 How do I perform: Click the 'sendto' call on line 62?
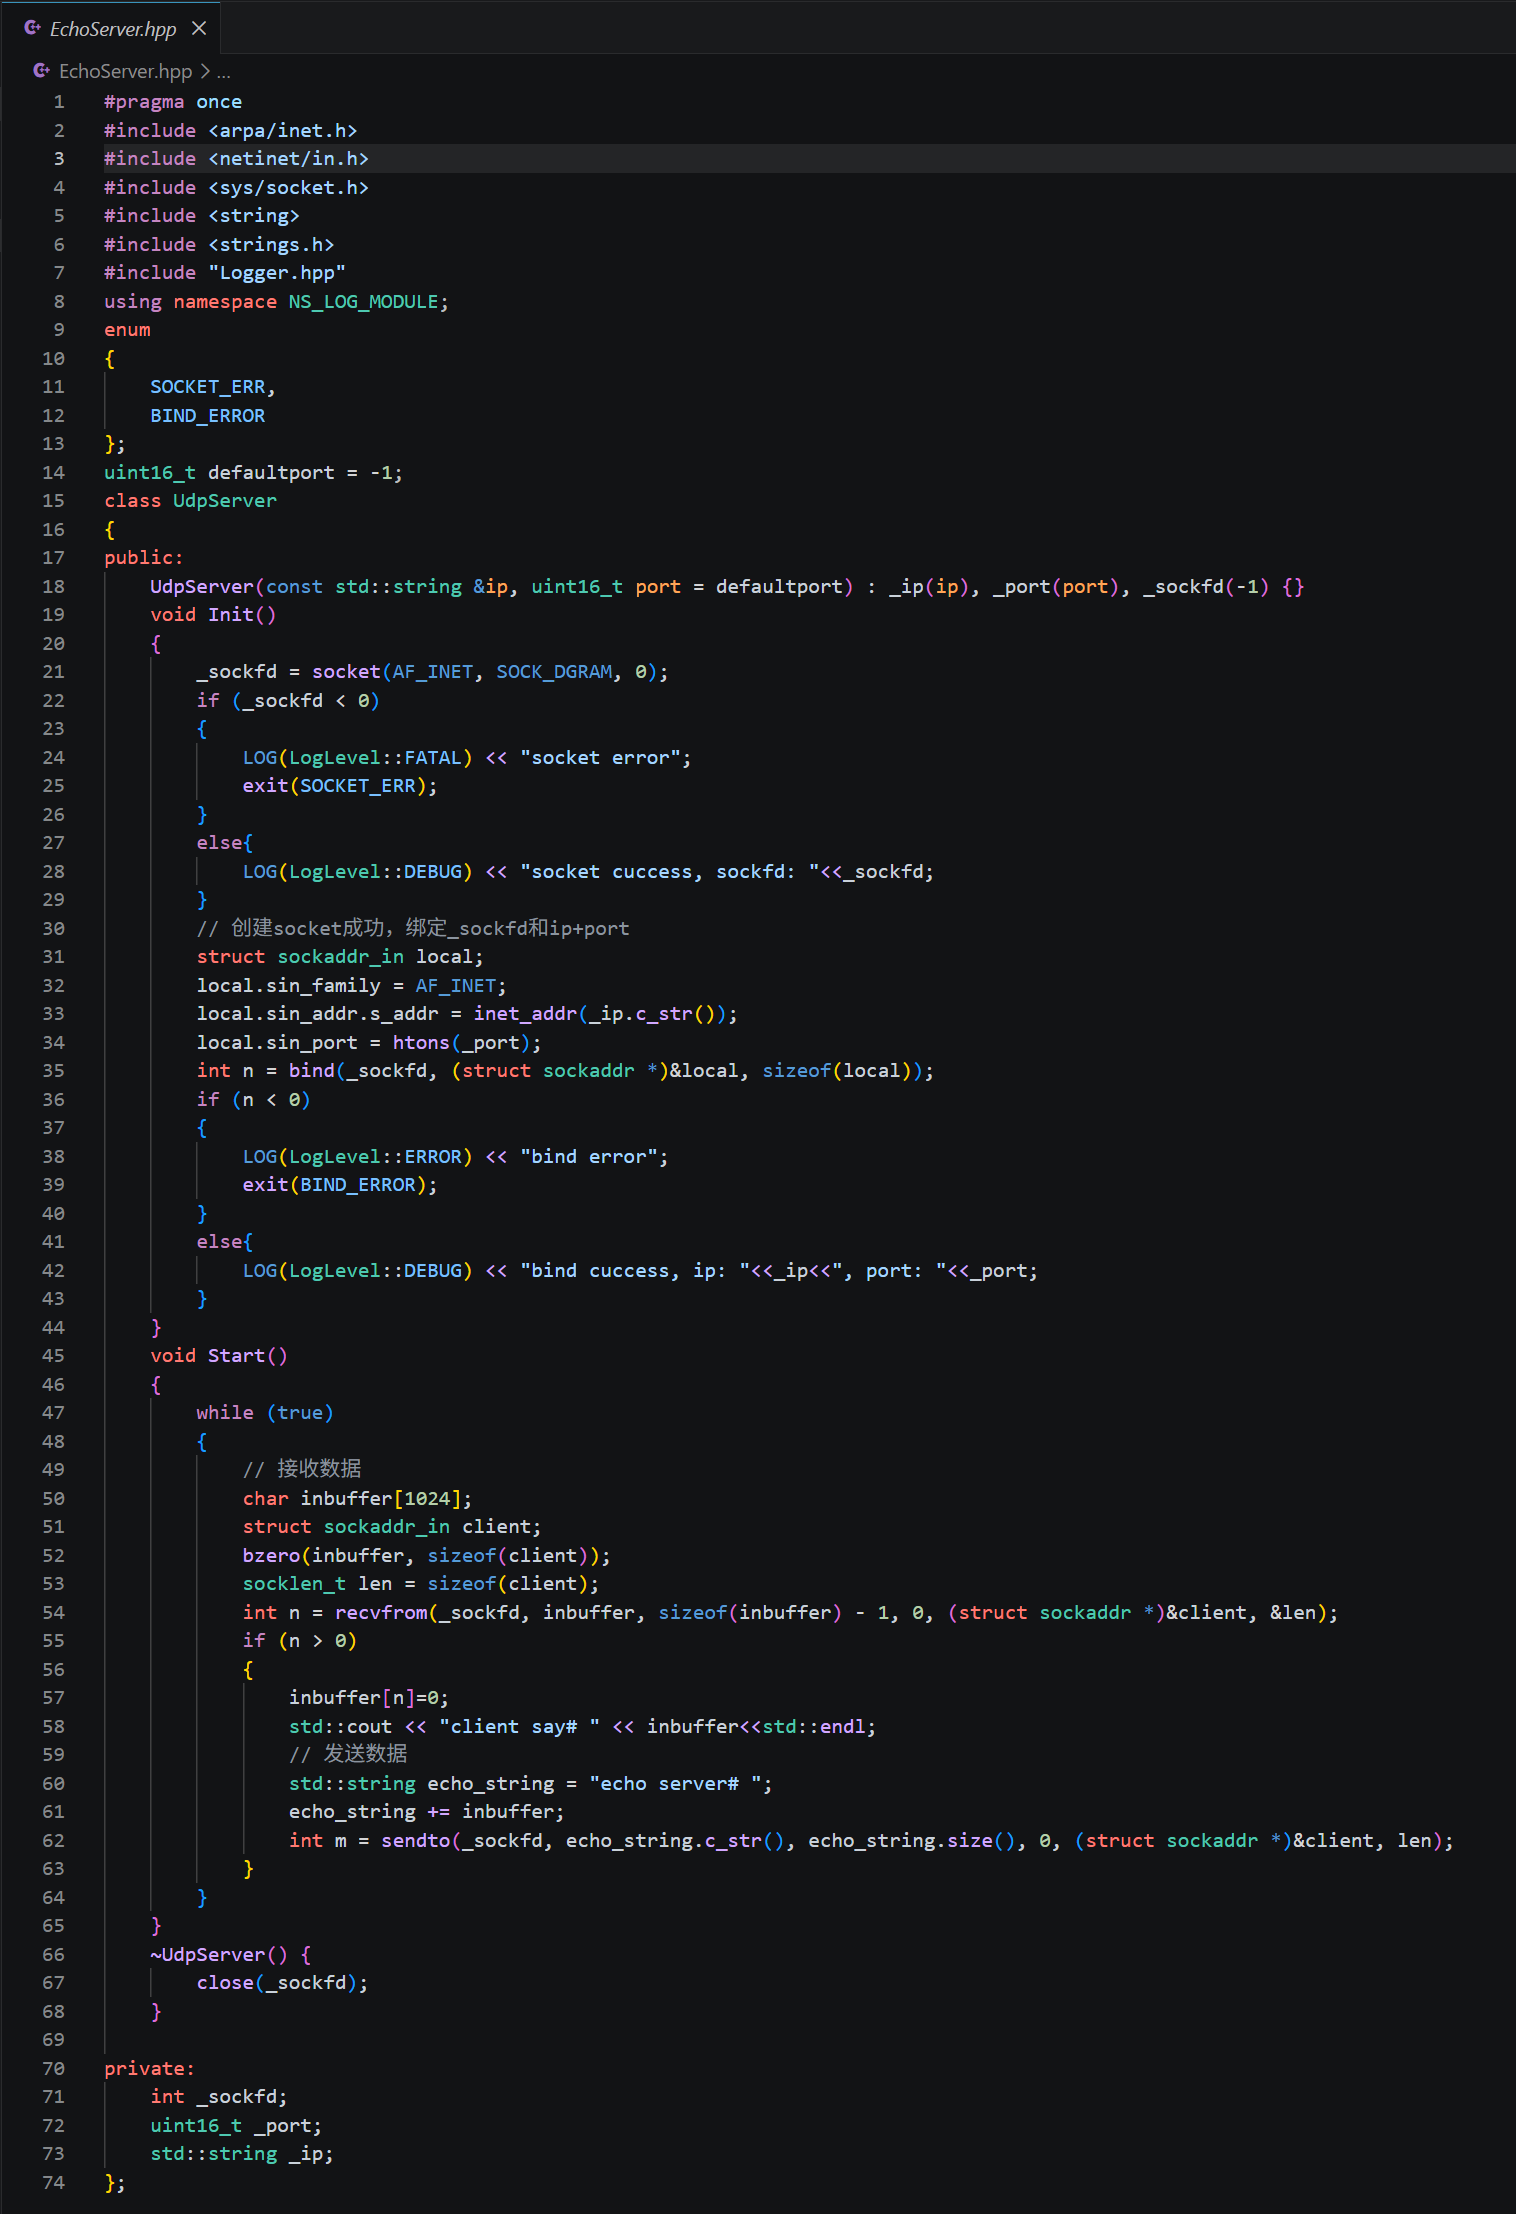pyautogui.click(x=416, y=1841)
